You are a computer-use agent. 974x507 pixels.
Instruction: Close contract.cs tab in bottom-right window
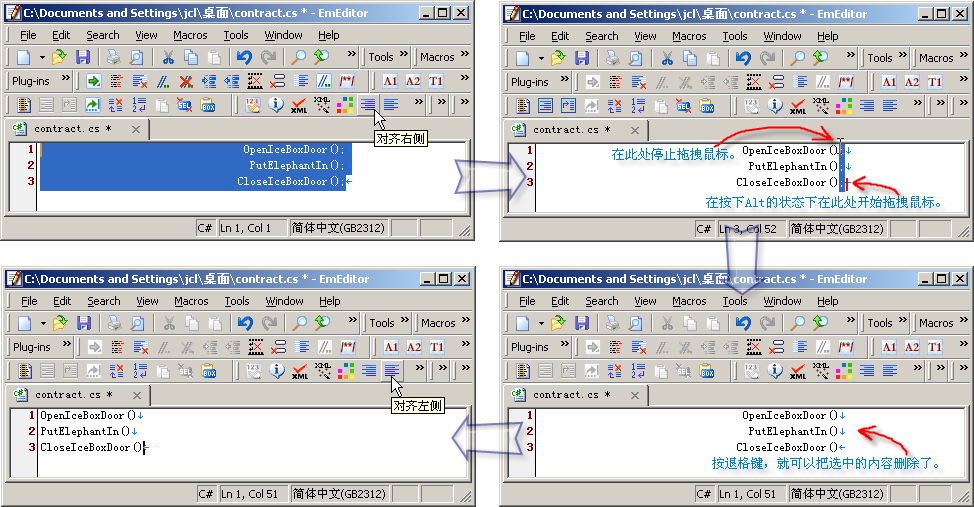tap(635, 395)
